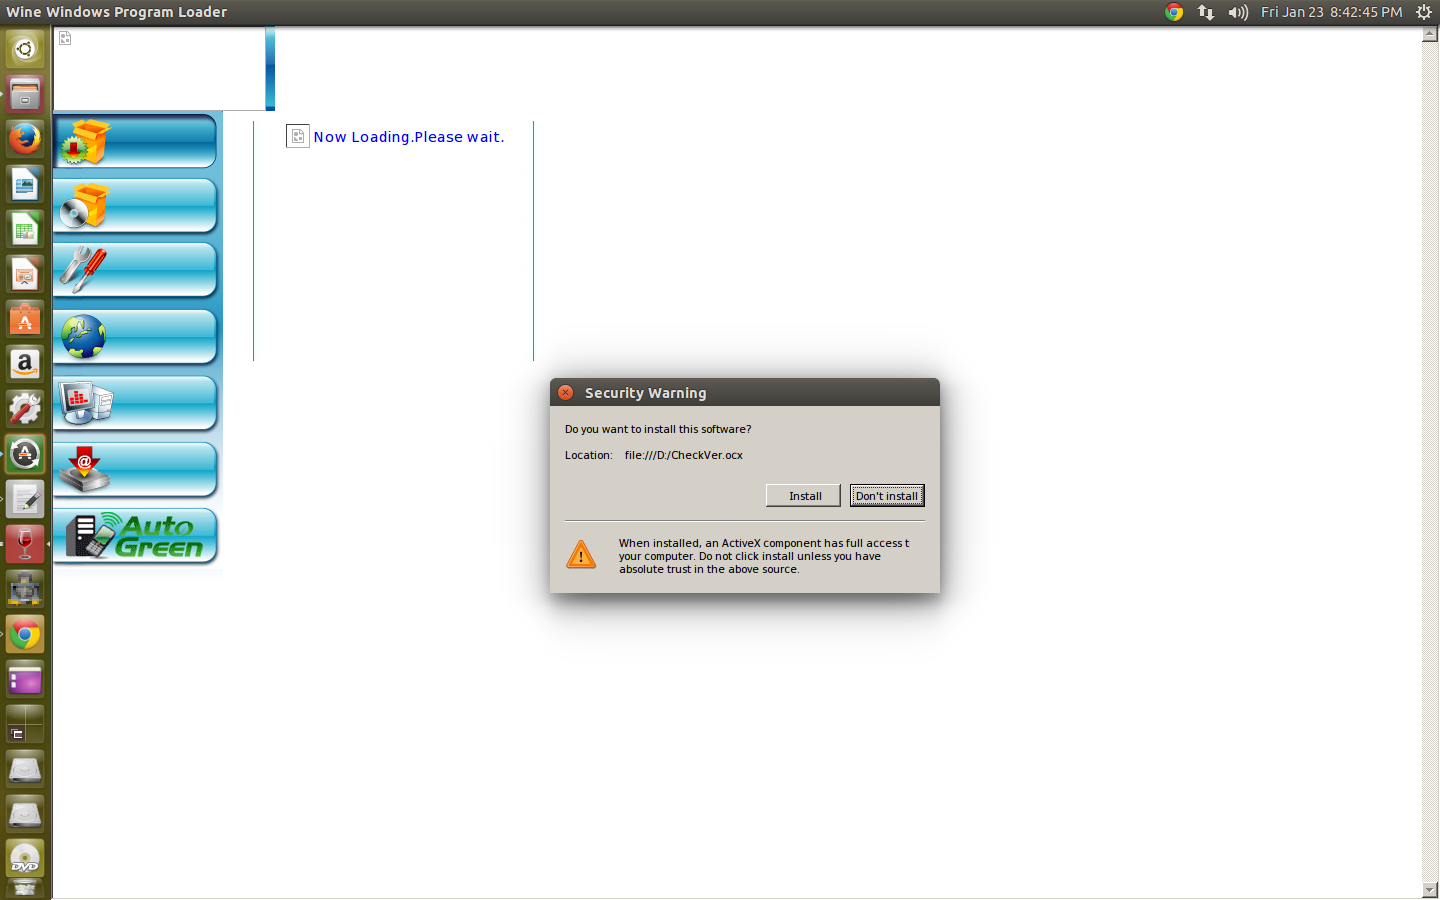Select the computer system information button
The image size is (1440, 900).
135,403
